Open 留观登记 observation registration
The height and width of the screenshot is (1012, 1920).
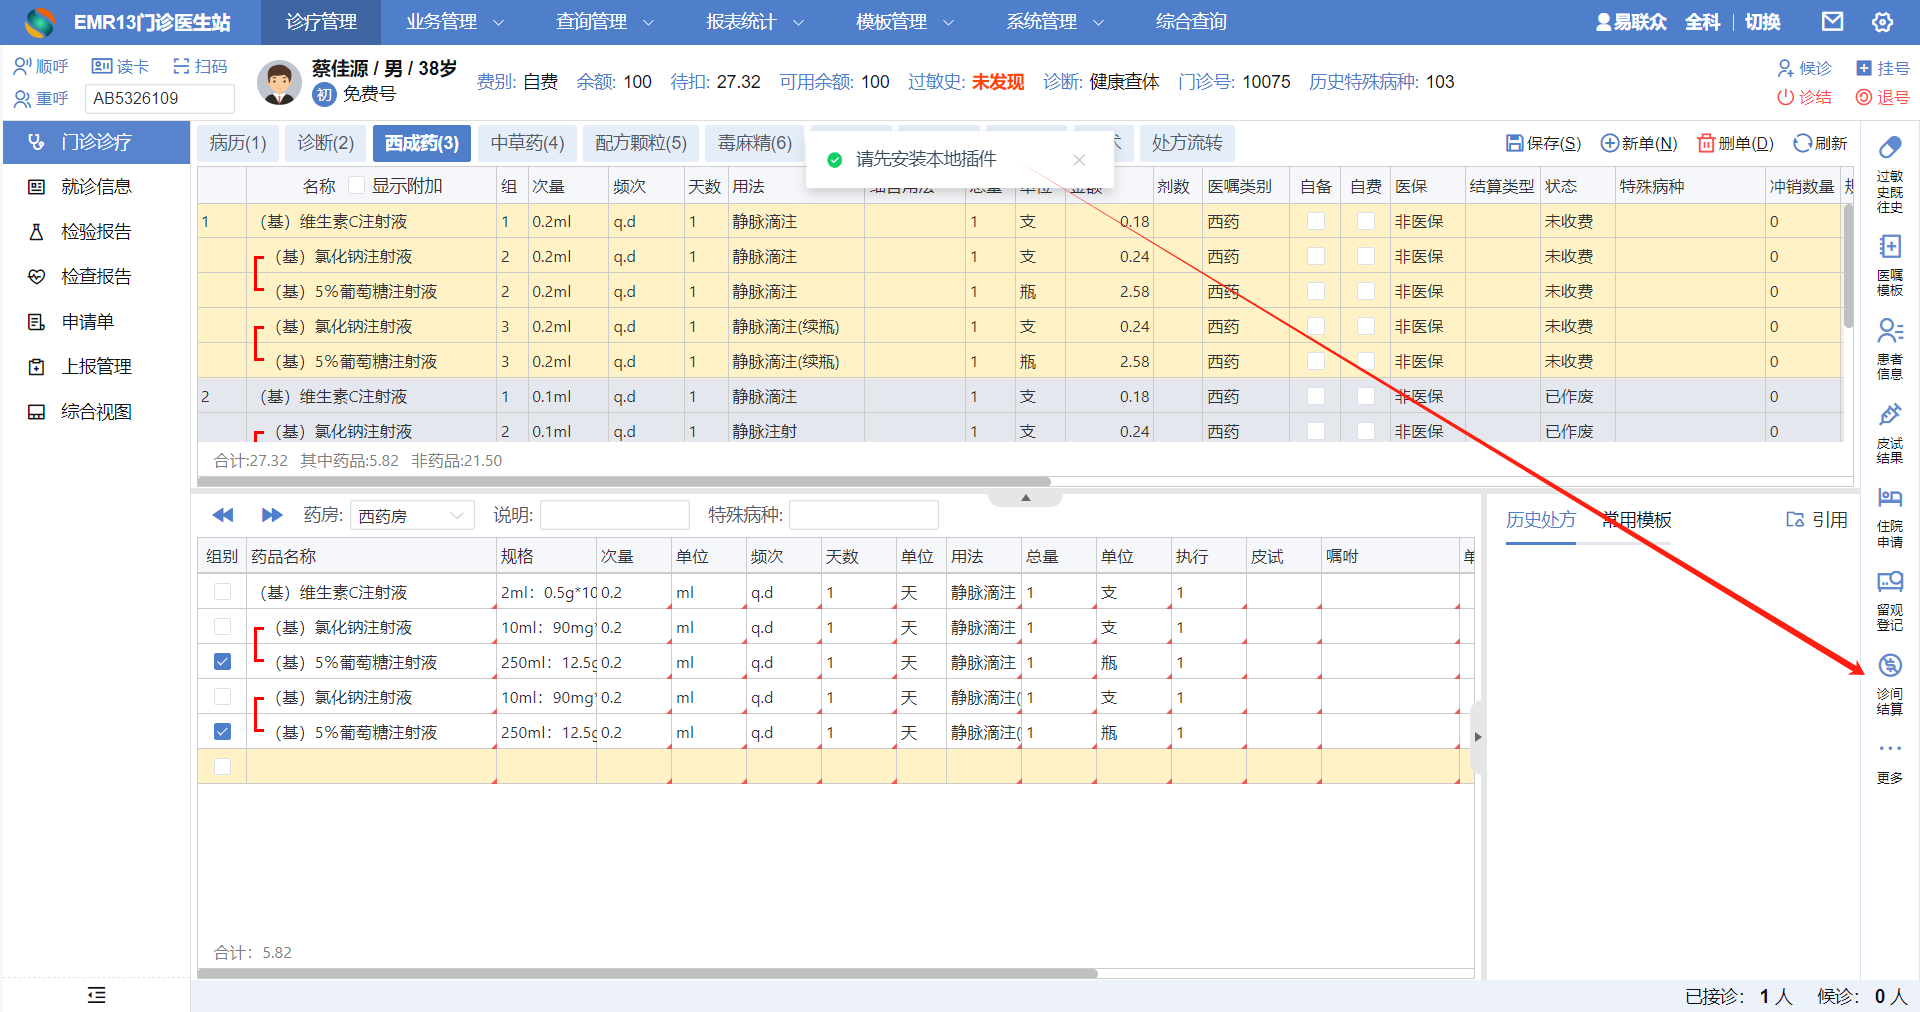click(x=1889, y=600)
